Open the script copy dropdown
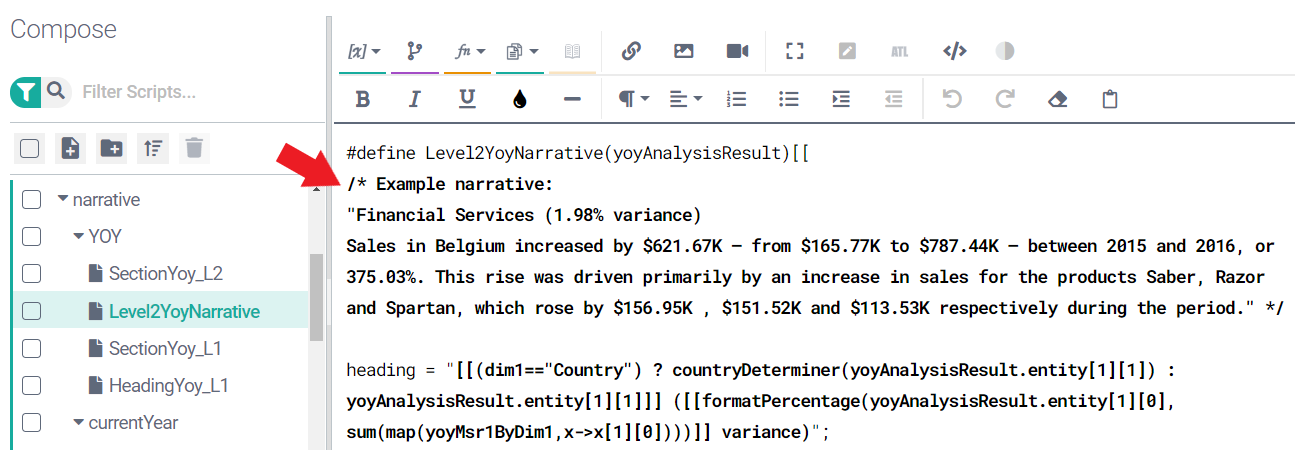Image resolution: width=1295 pixels, height=450 pixels. [522, 51]
